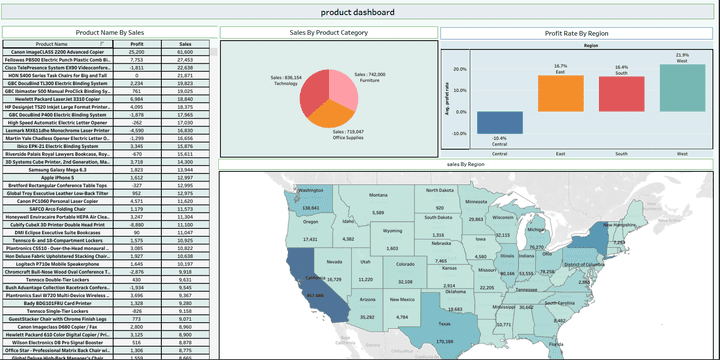Select 'Logitech P710e Mobile Speakerphone' row

tap(106, 264)
